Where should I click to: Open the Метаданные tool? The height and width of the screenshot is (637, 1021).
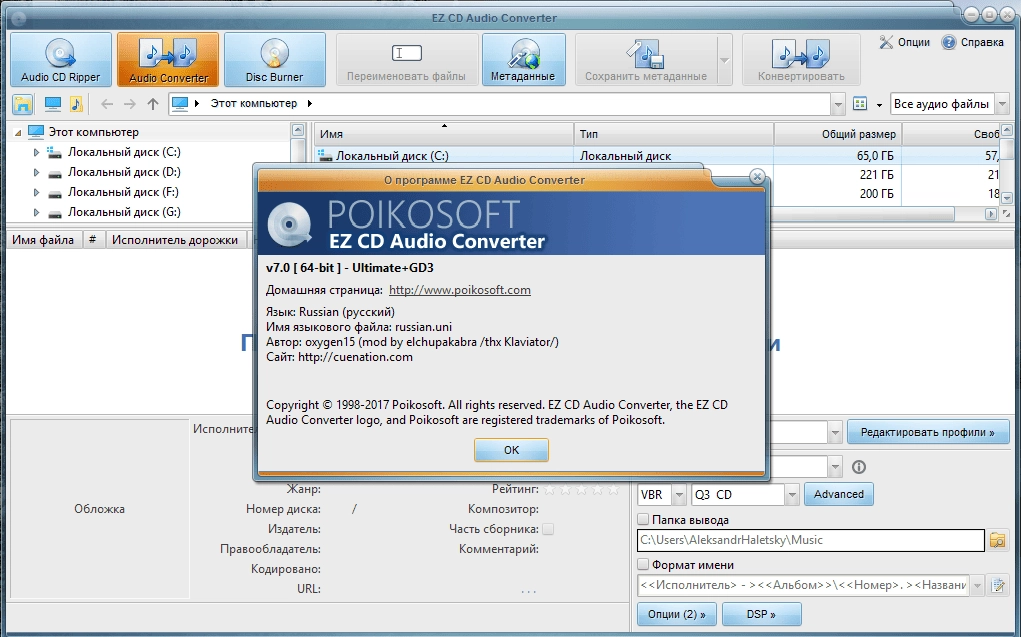523,59
